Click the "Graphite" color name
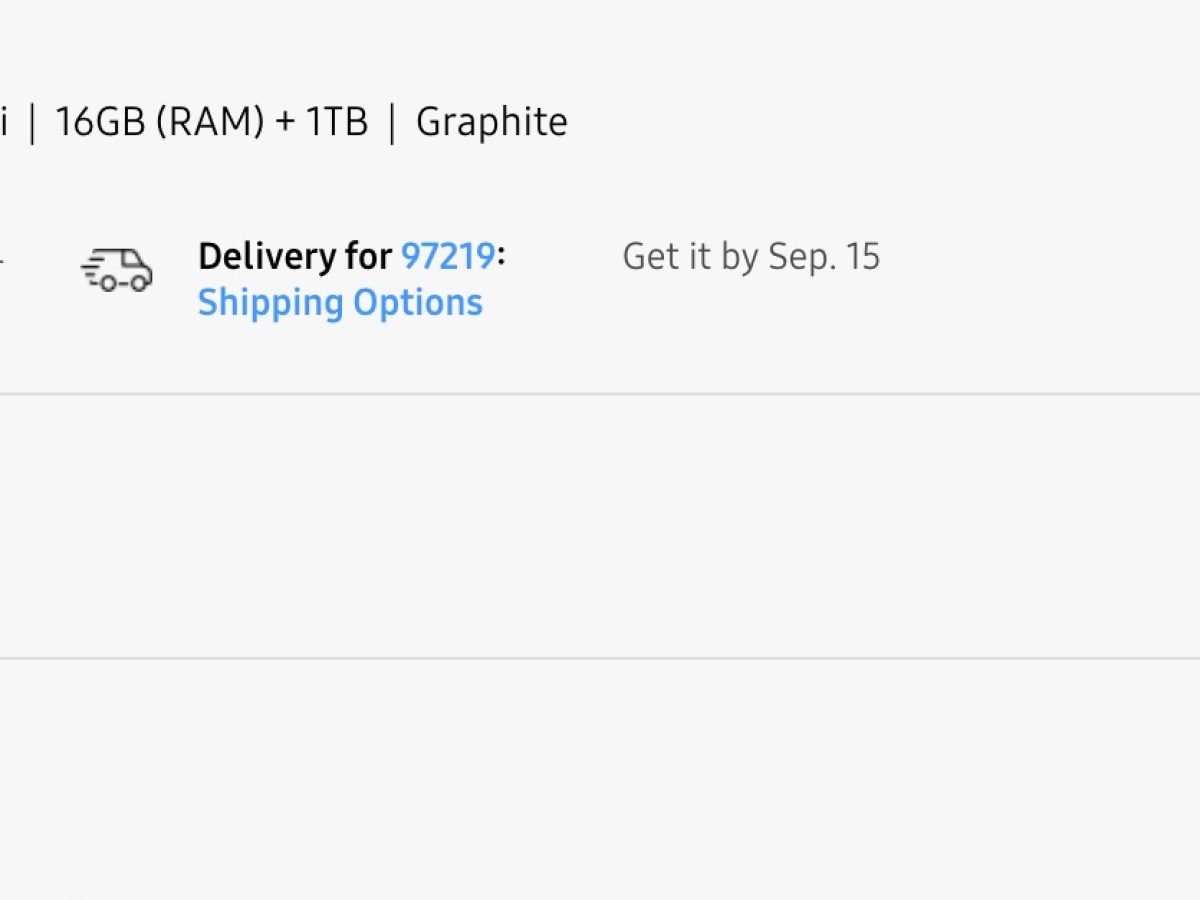Viewport: 1200px width, 900px height. coord(492,122)
